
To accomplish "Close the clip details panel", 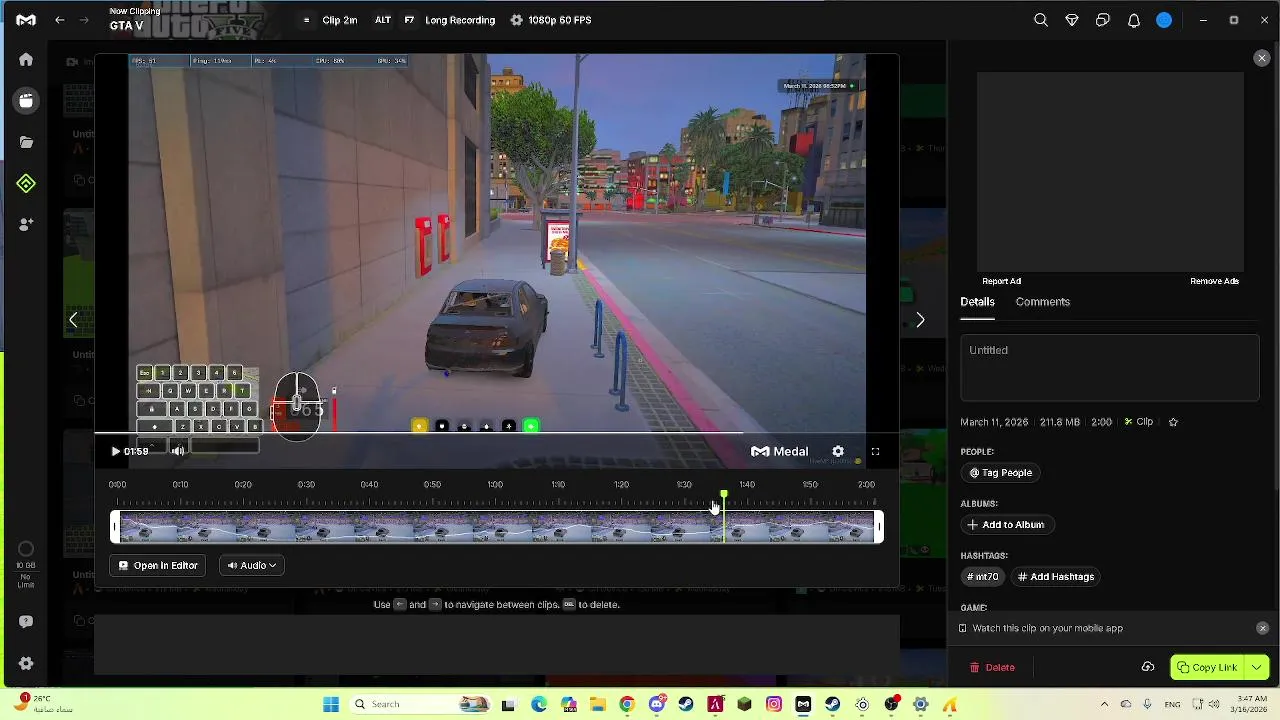I will [x=1262, y=59].
